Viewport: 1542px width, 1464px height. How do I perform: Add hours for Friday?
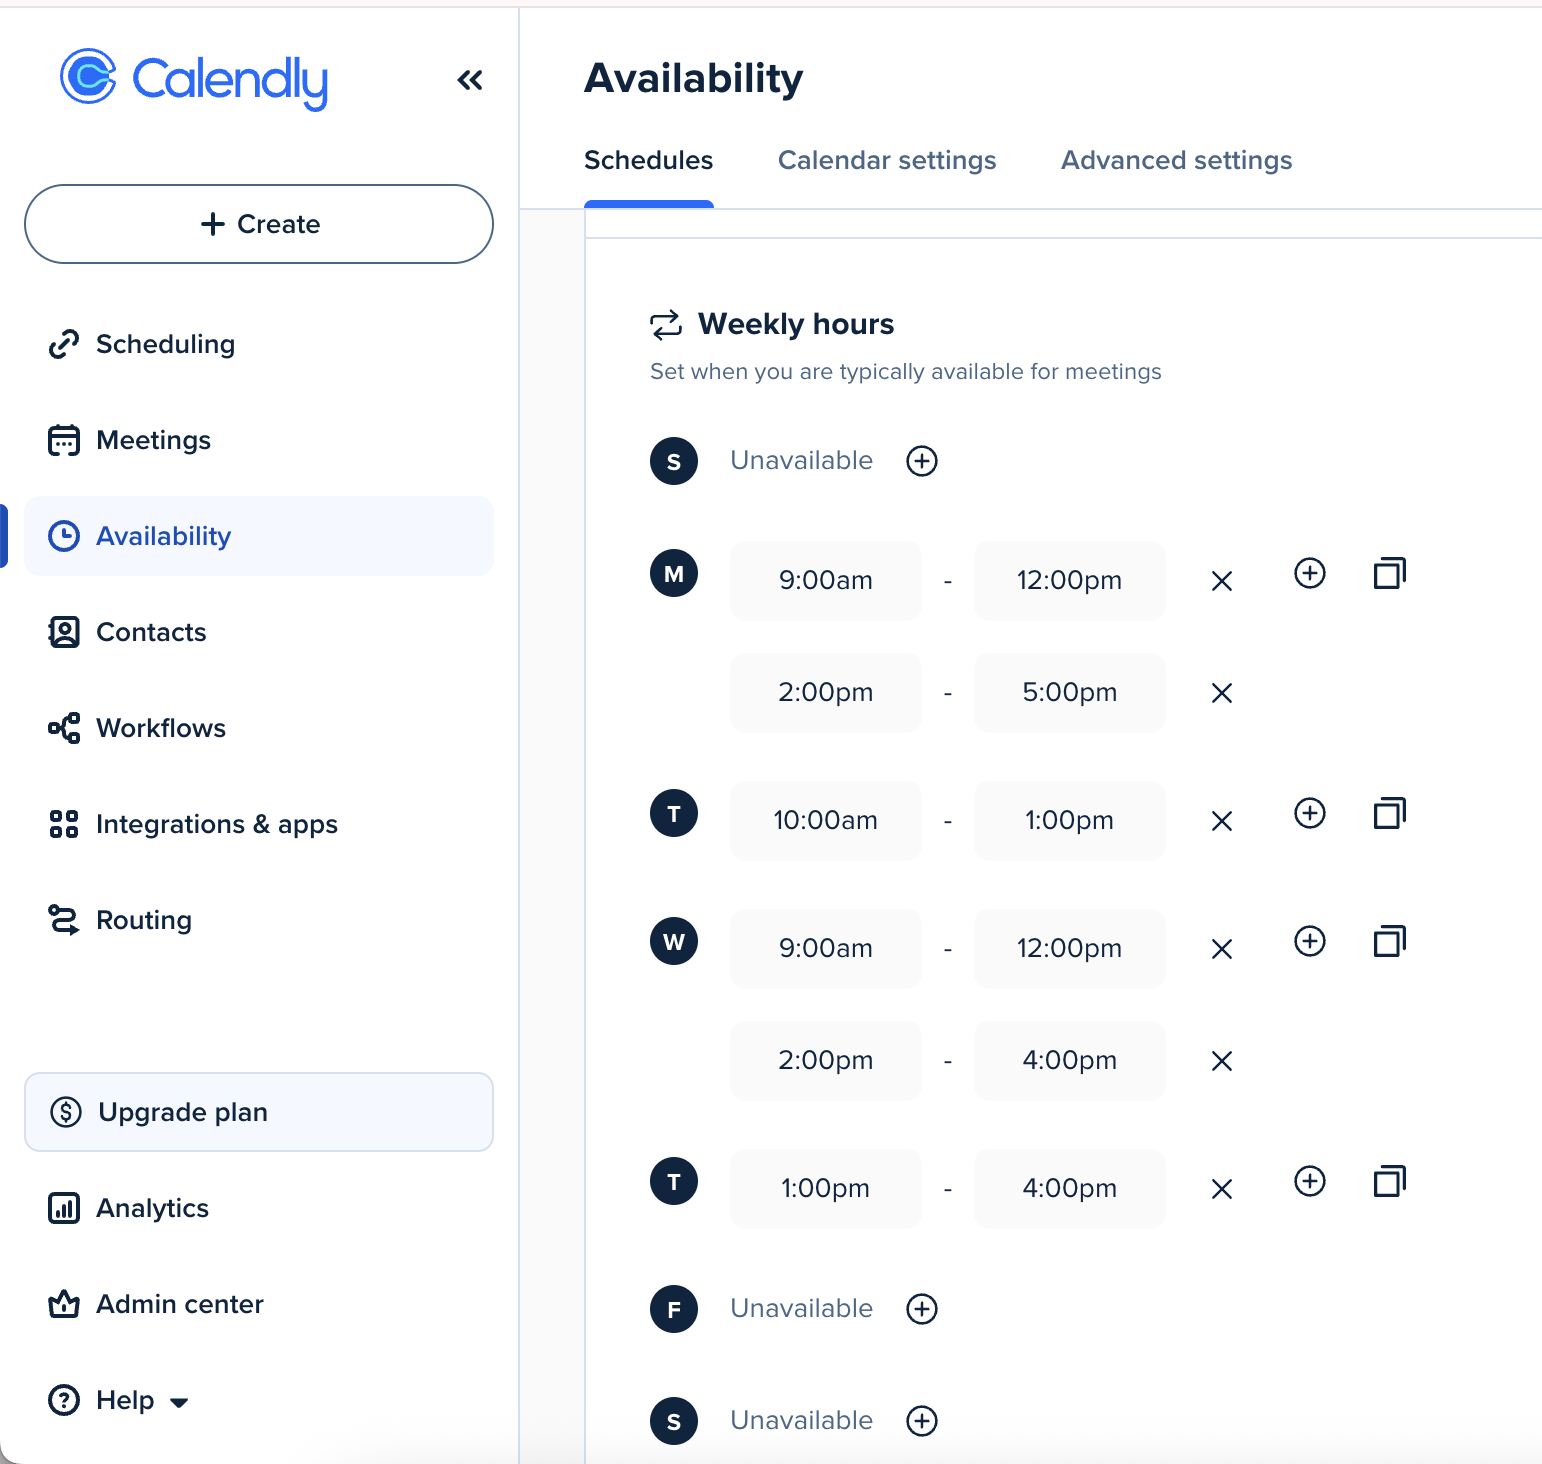(x=921, y=1309)
